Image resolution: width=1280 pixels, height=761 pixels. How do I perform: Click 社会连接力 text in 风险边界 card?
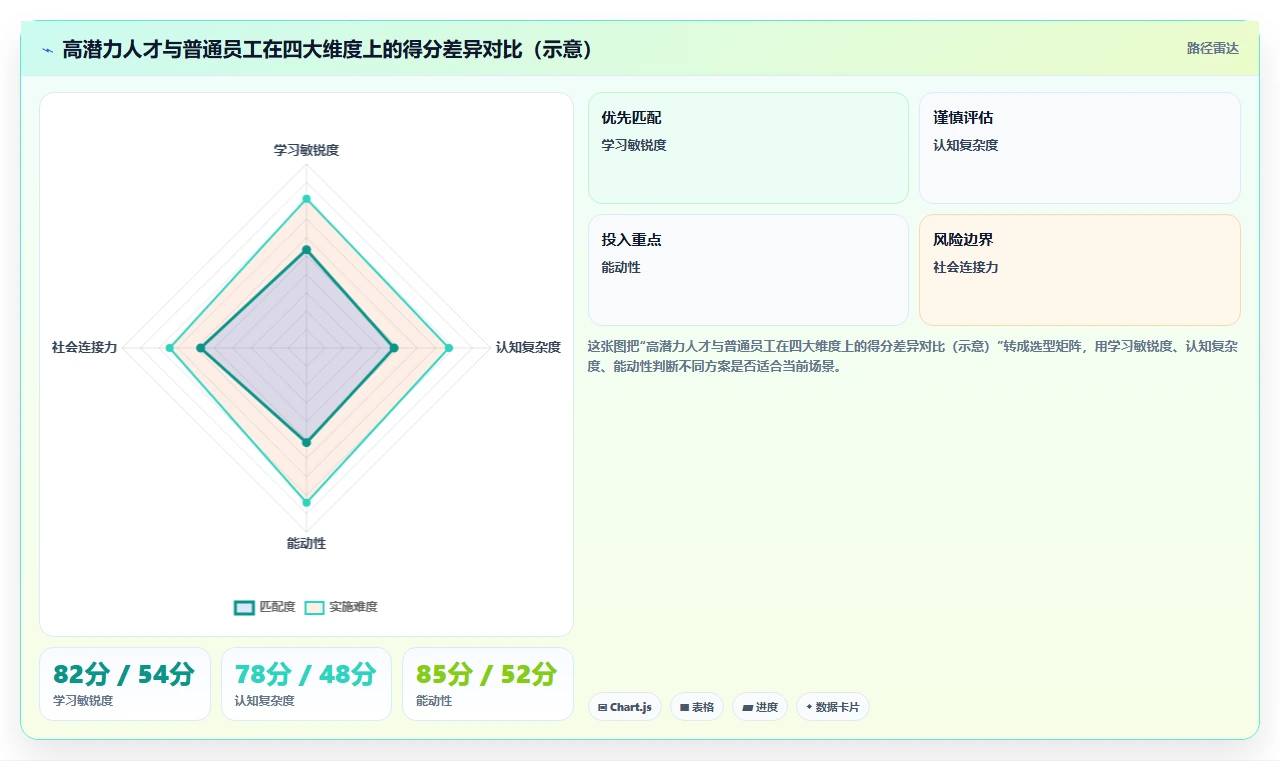966,267
